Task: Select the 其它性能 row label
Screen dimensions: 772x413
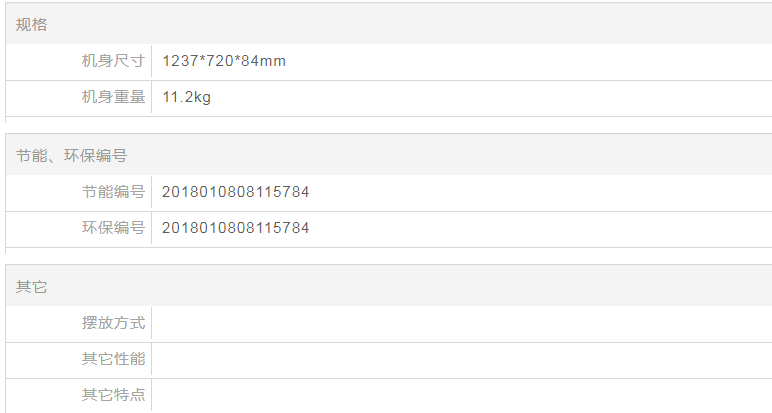Action: (x=113, y=359)
